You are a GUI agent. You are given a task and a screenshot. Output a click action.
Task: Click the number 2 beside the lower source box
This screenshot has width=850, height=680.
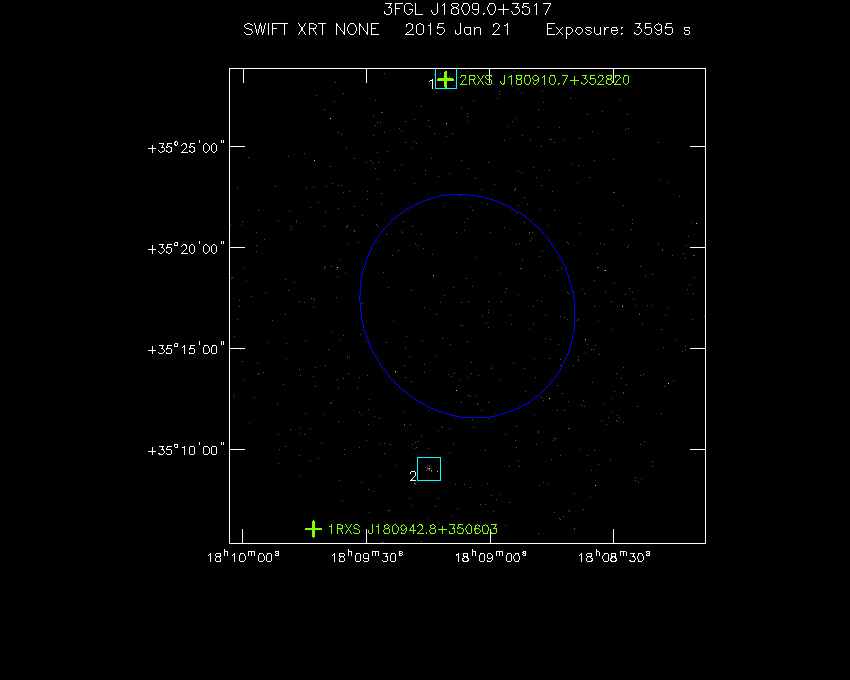pos(413,476)
